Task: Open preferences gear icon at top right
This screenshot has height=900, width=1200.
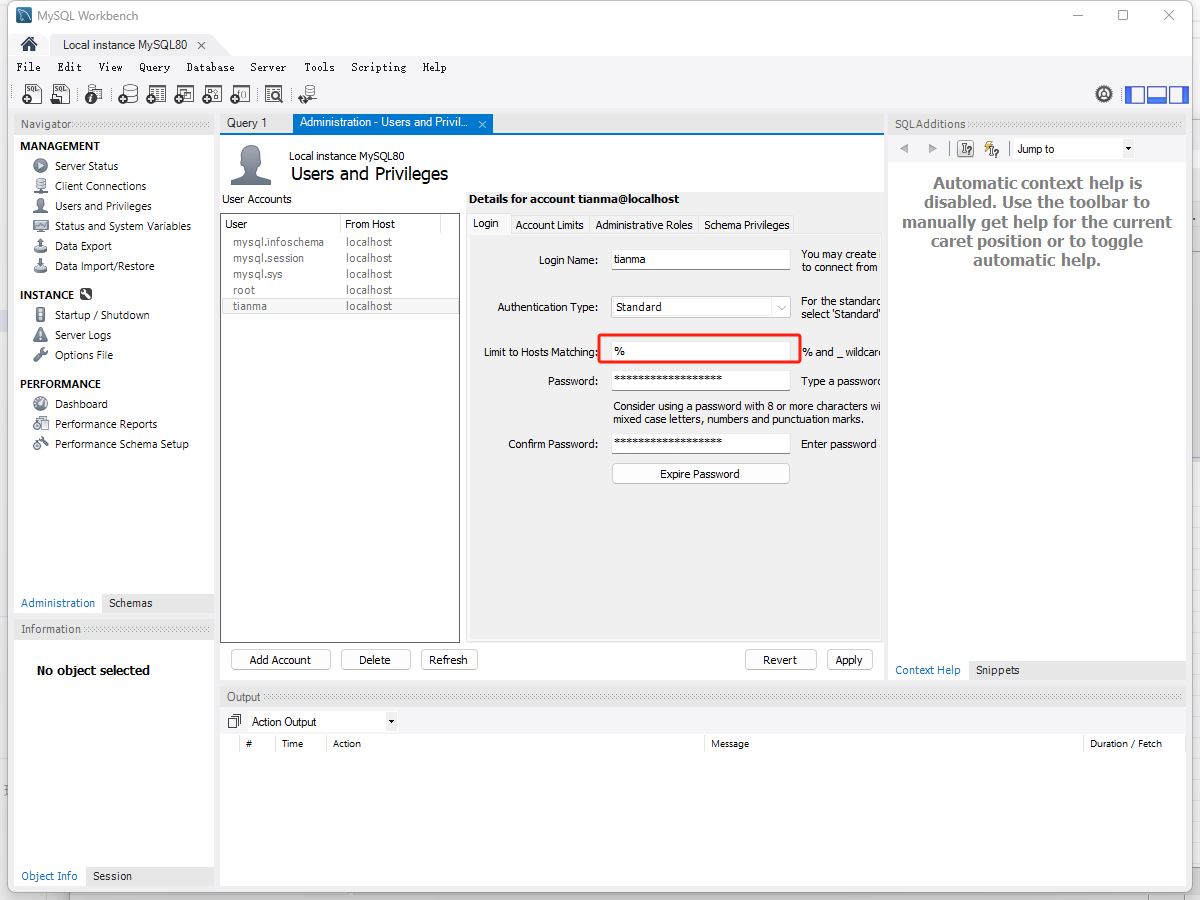Action: pyautogui.click(x=1104, y=94)
